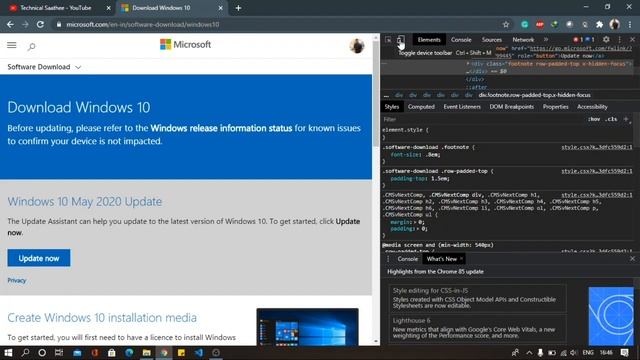Expand the Software Download dropdown
This screenshot has height=360, width=640.
click(x=44, y=67)
